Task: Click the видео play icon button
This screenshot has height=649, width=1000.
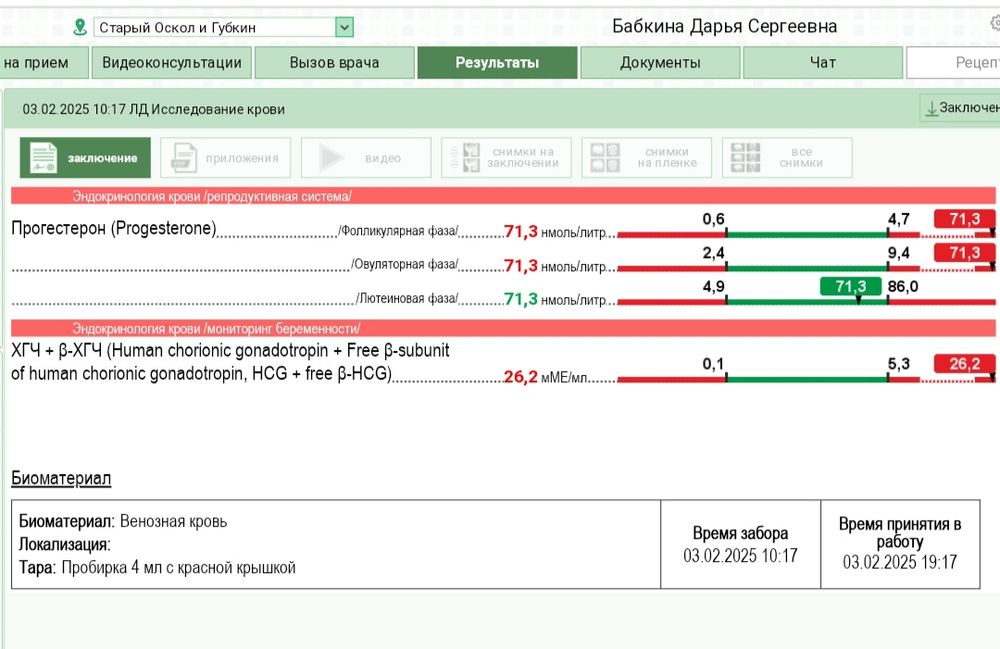Action: tap(366, 158)
